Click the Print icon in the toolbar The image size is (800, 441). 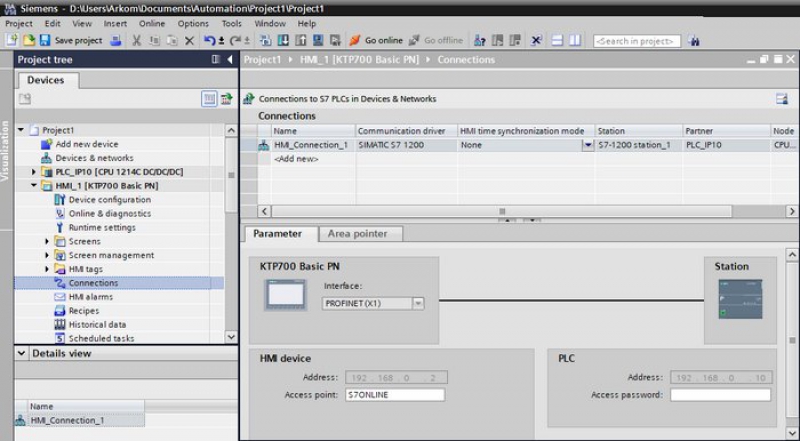coord(116,40)
